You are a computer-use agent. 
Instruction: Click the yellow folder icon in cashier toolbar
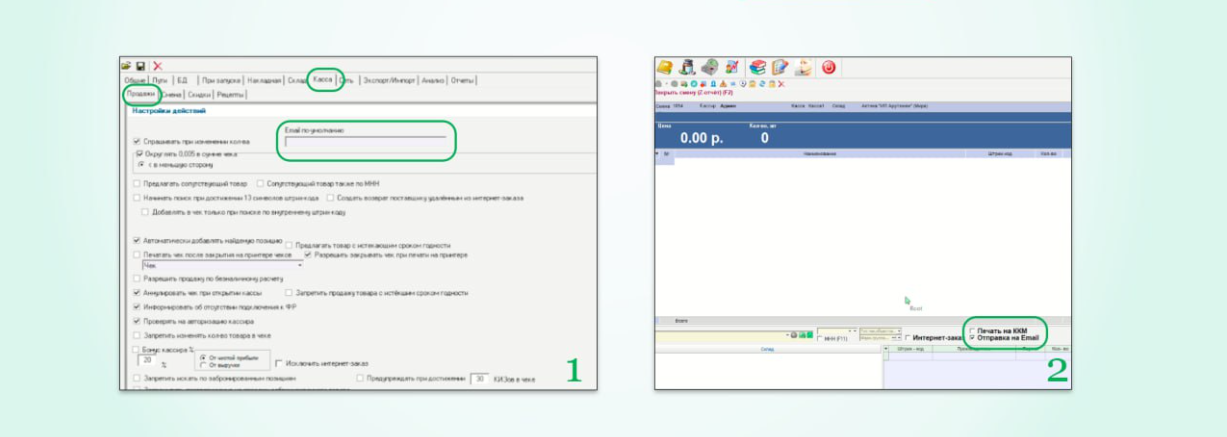[x=665, y=68]
